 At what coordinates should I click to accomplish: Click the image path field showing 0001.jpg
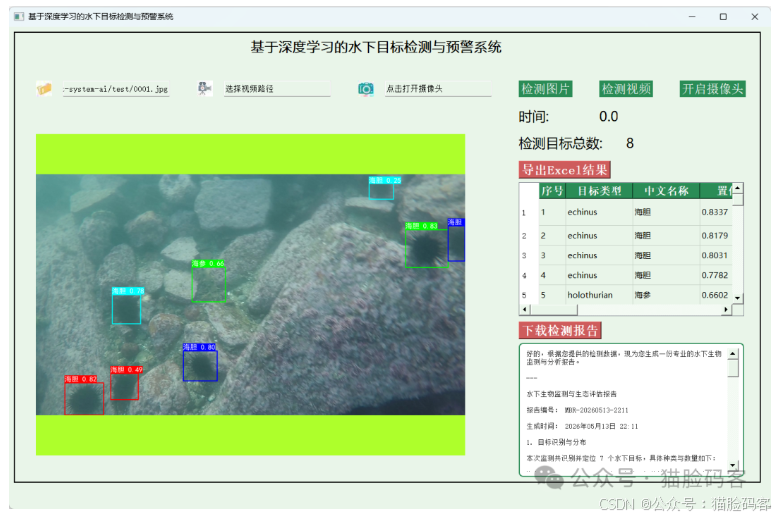tap(116, 89)
